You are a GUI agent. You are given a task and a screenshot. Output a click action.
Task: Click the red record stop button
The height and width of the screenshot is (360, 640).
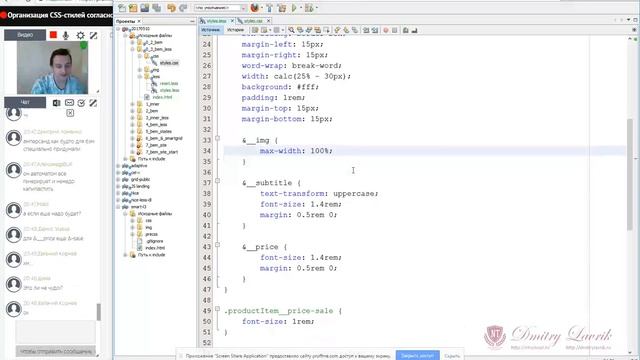pos(53,35)
